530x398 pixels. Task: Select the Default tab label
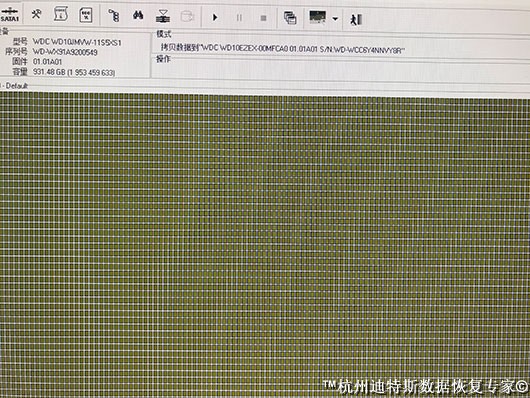point(16,86)
